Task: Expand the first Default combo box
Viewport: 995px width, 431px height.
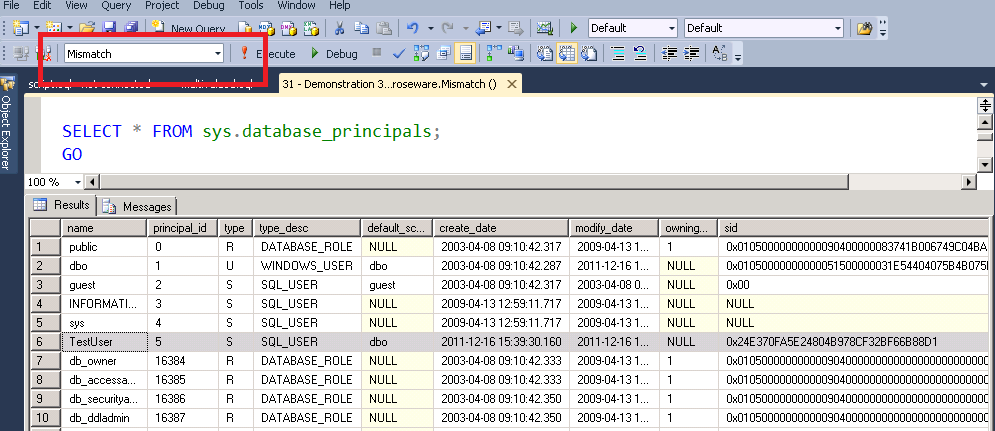Action: coord(670,28)
